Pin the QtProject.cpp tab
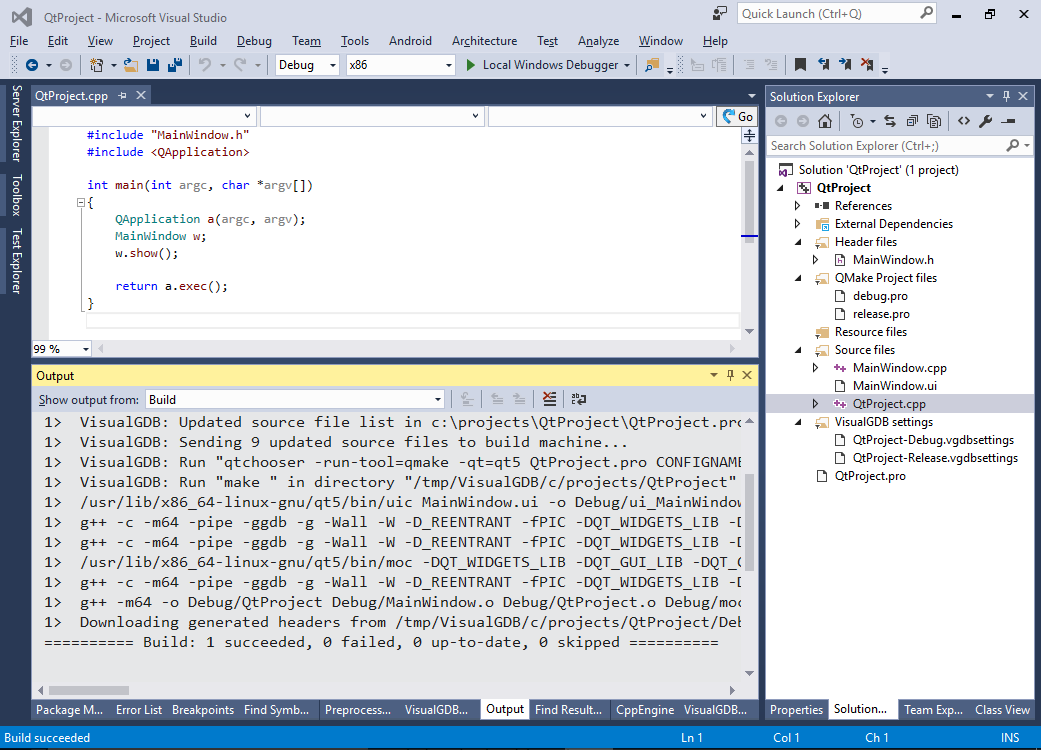 click(x=122, y=96)
